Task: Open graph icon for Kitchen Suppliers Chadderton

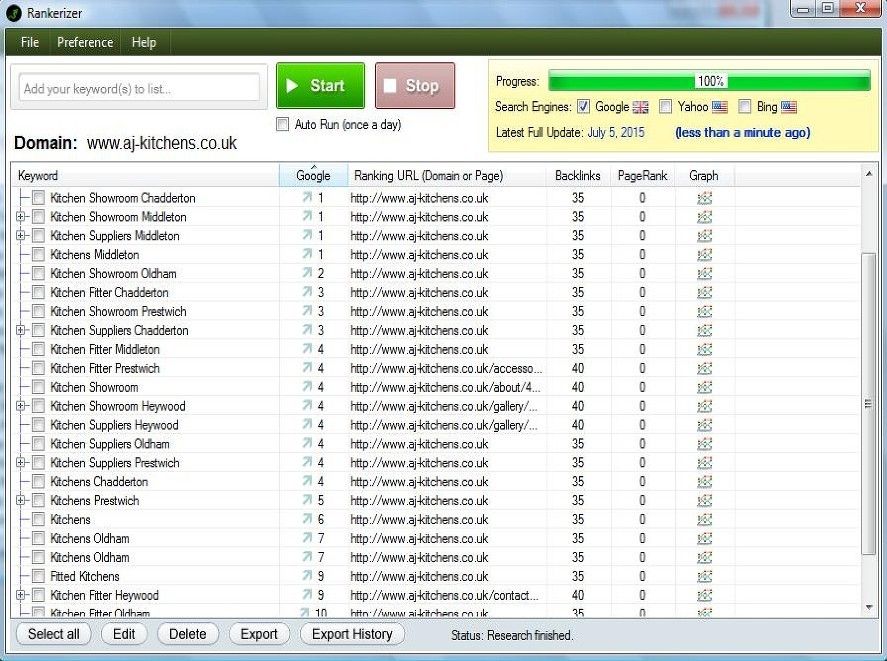Action: (x=704, y=330)
